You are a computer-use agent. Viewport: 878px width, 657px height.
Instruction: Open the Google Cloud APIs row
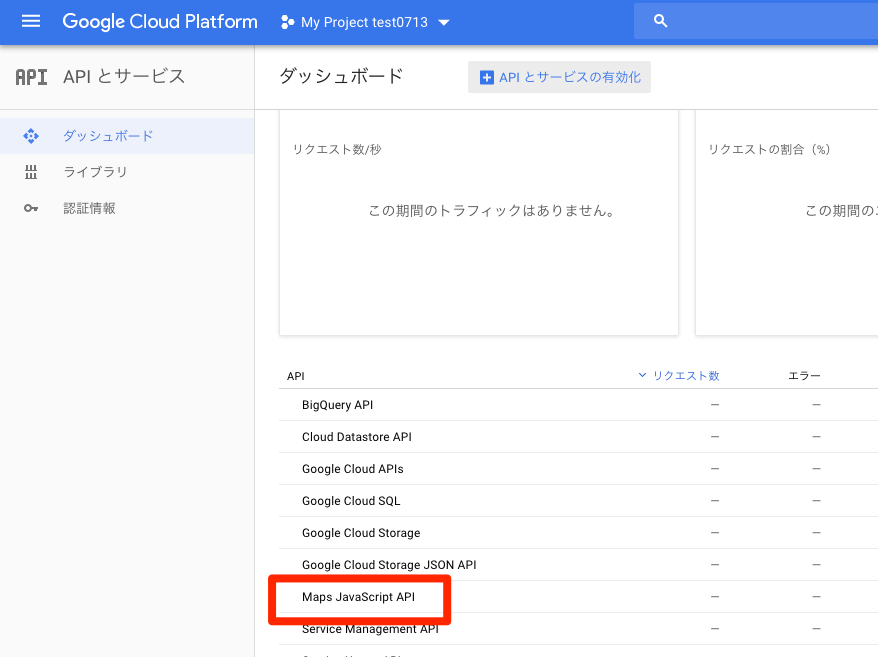pyautogui.click(x=578, y=469)
